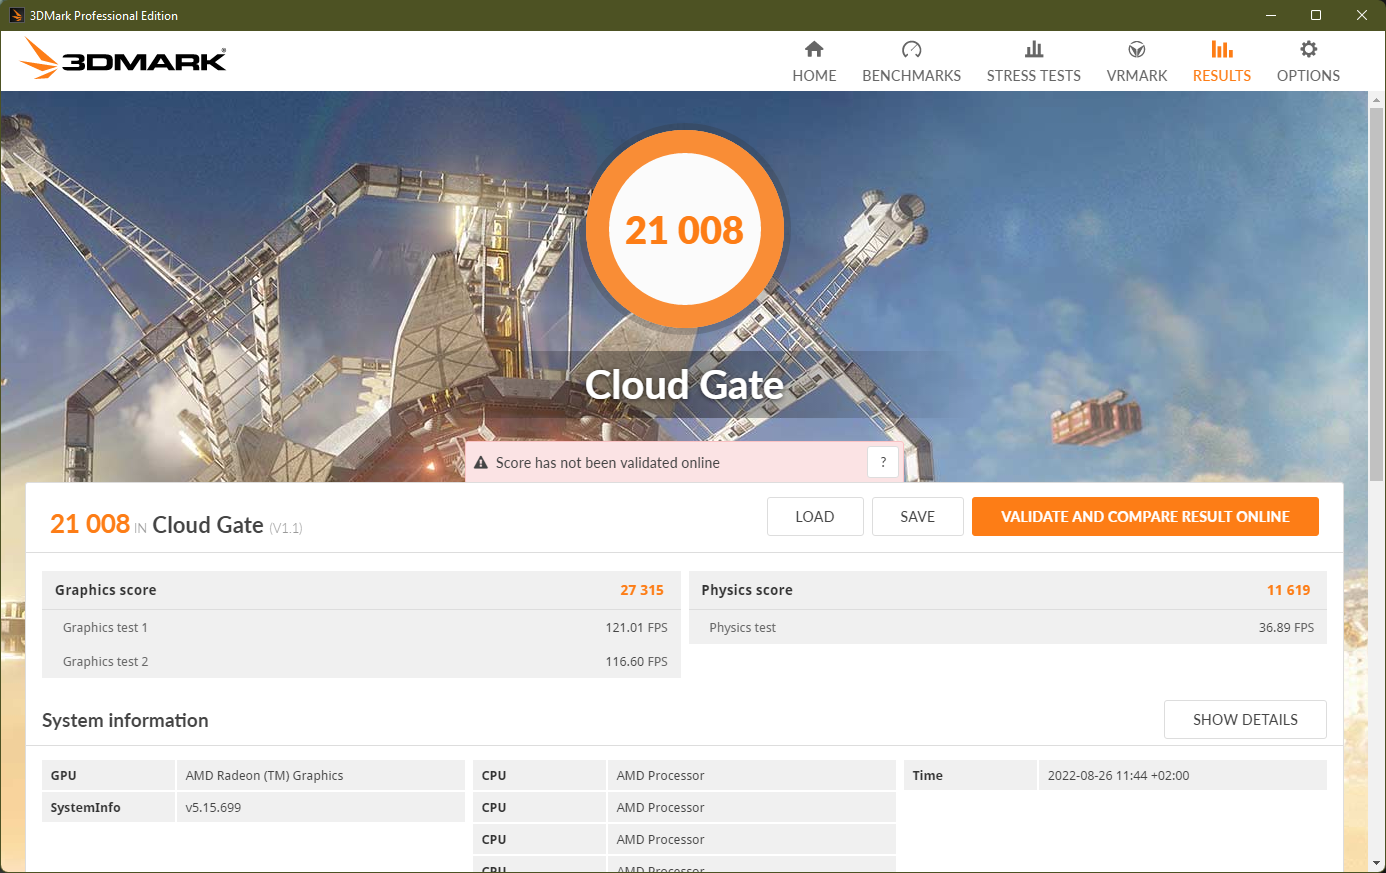
Task: Save the Cloud Gate result
Action: [x=917, y=517]
